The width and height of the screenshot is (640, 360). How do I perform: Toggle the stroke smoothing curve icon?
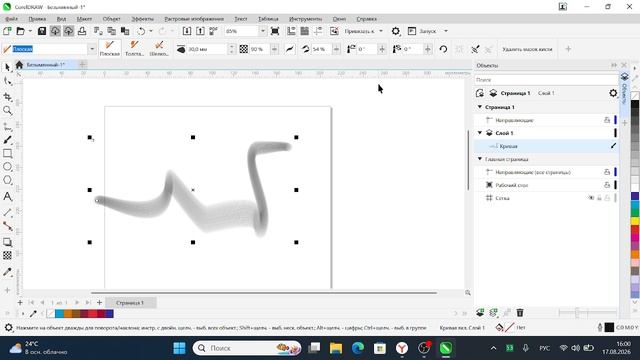(289, 49)
